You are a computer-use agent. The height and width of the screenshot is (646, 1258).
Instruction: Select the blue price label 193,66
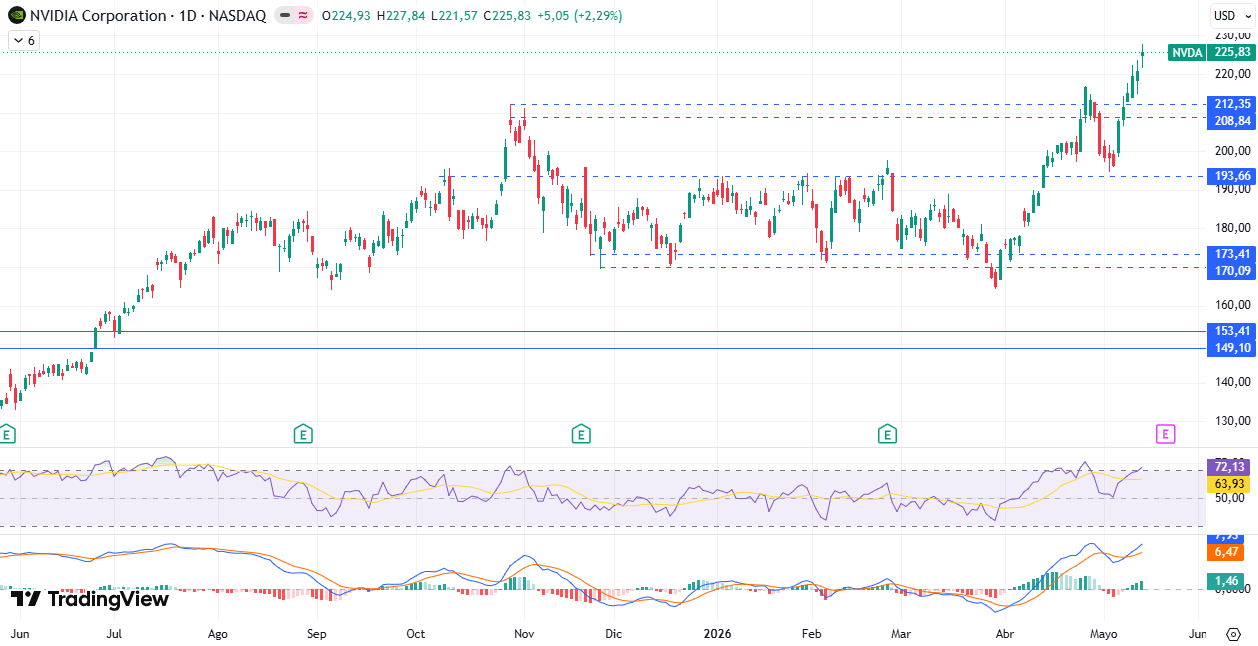pyautogui.click(x=1232, y=176)
